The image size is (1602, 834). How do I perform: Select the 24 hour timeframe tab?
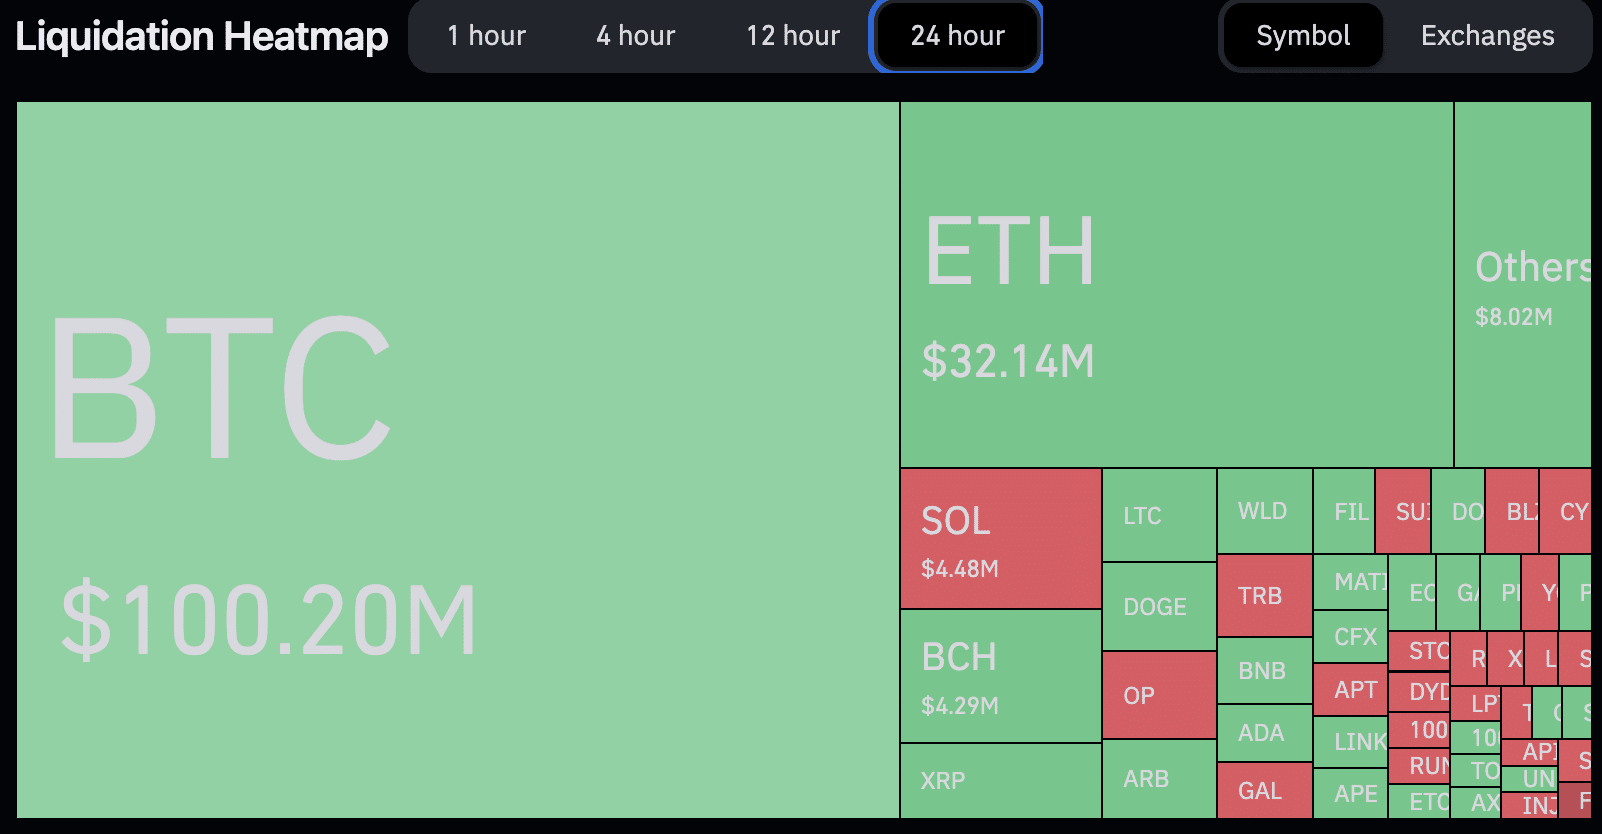(x=957, y=36)
